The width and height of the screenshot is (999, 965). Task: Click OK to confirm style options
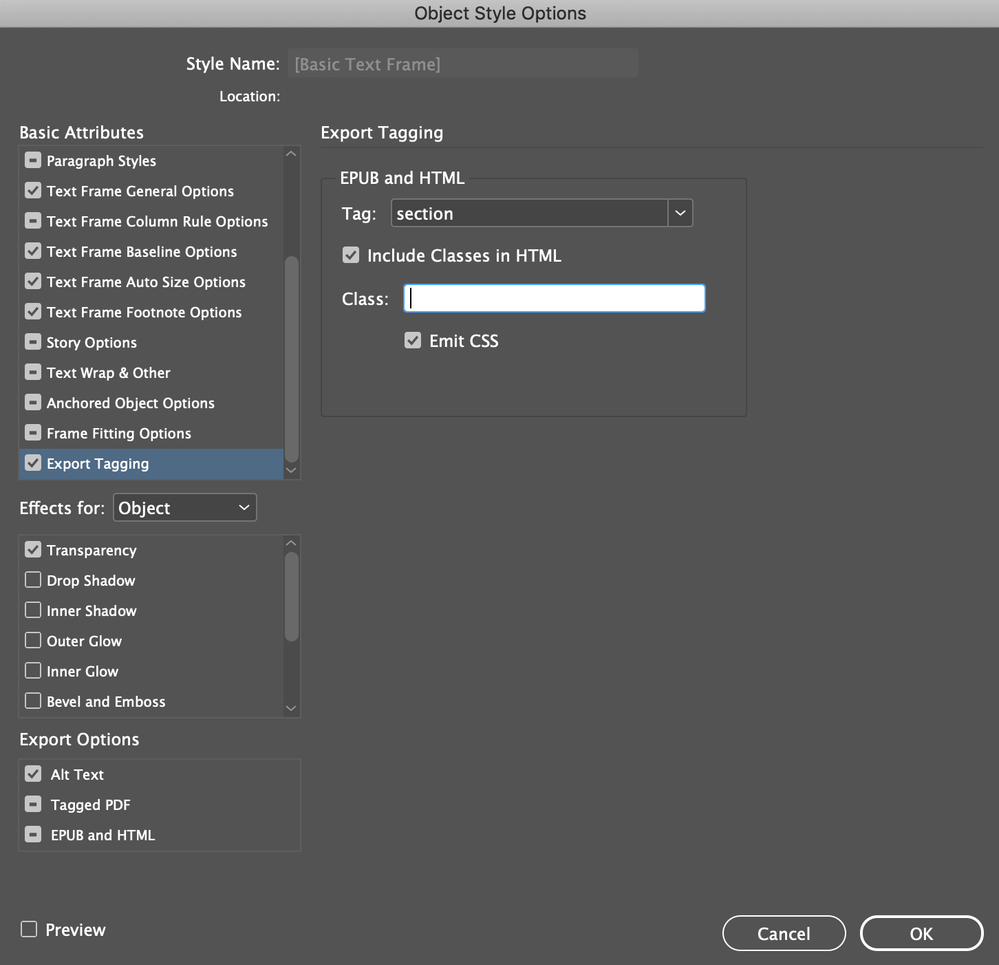[x=921, y=933]
